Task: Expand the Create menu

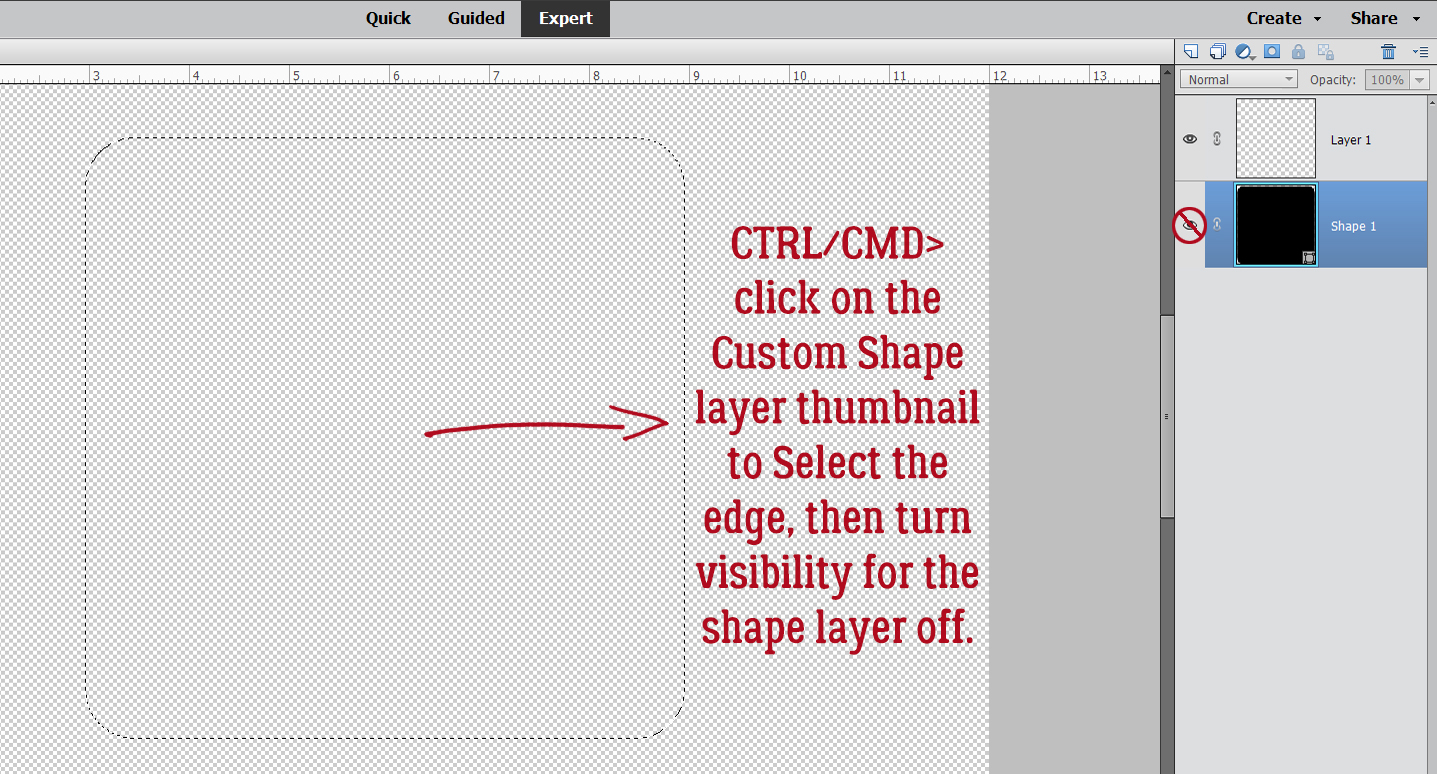Action: (x=1283, y=18)
